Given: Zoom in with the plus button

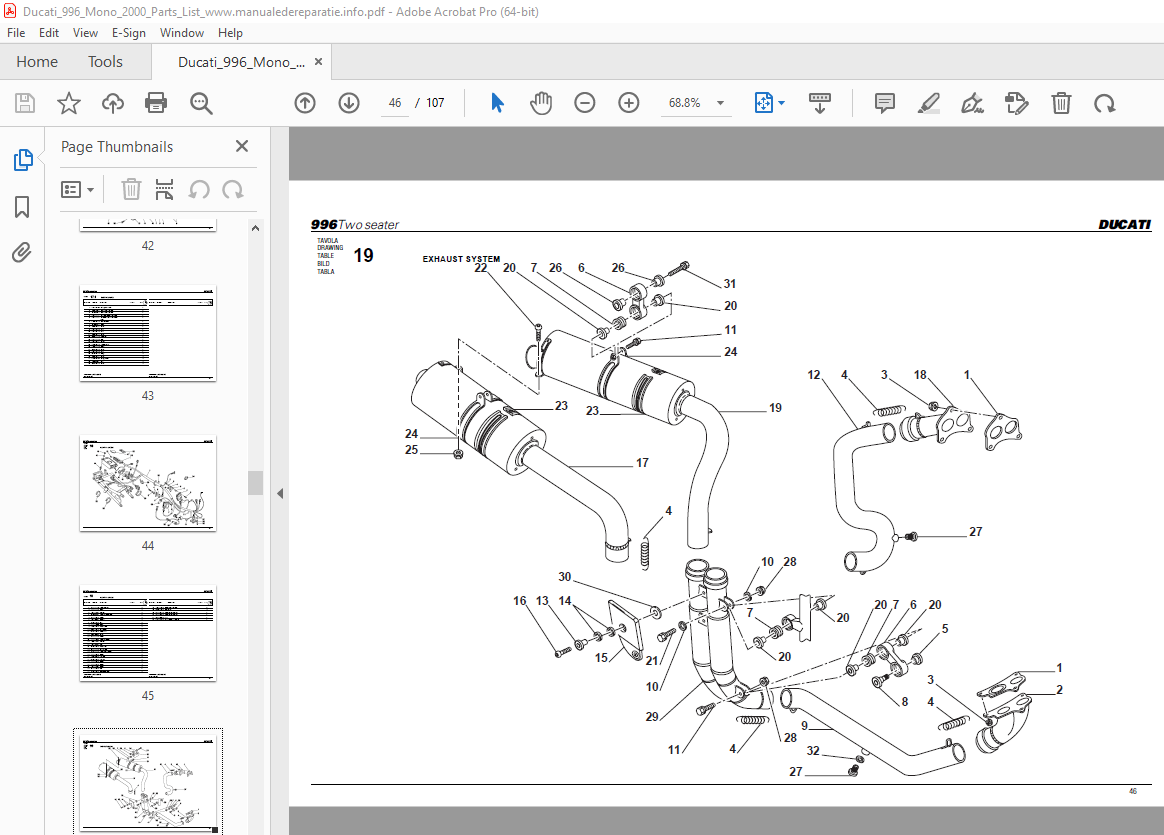Looking at the screenshot, I should point(629,103).
